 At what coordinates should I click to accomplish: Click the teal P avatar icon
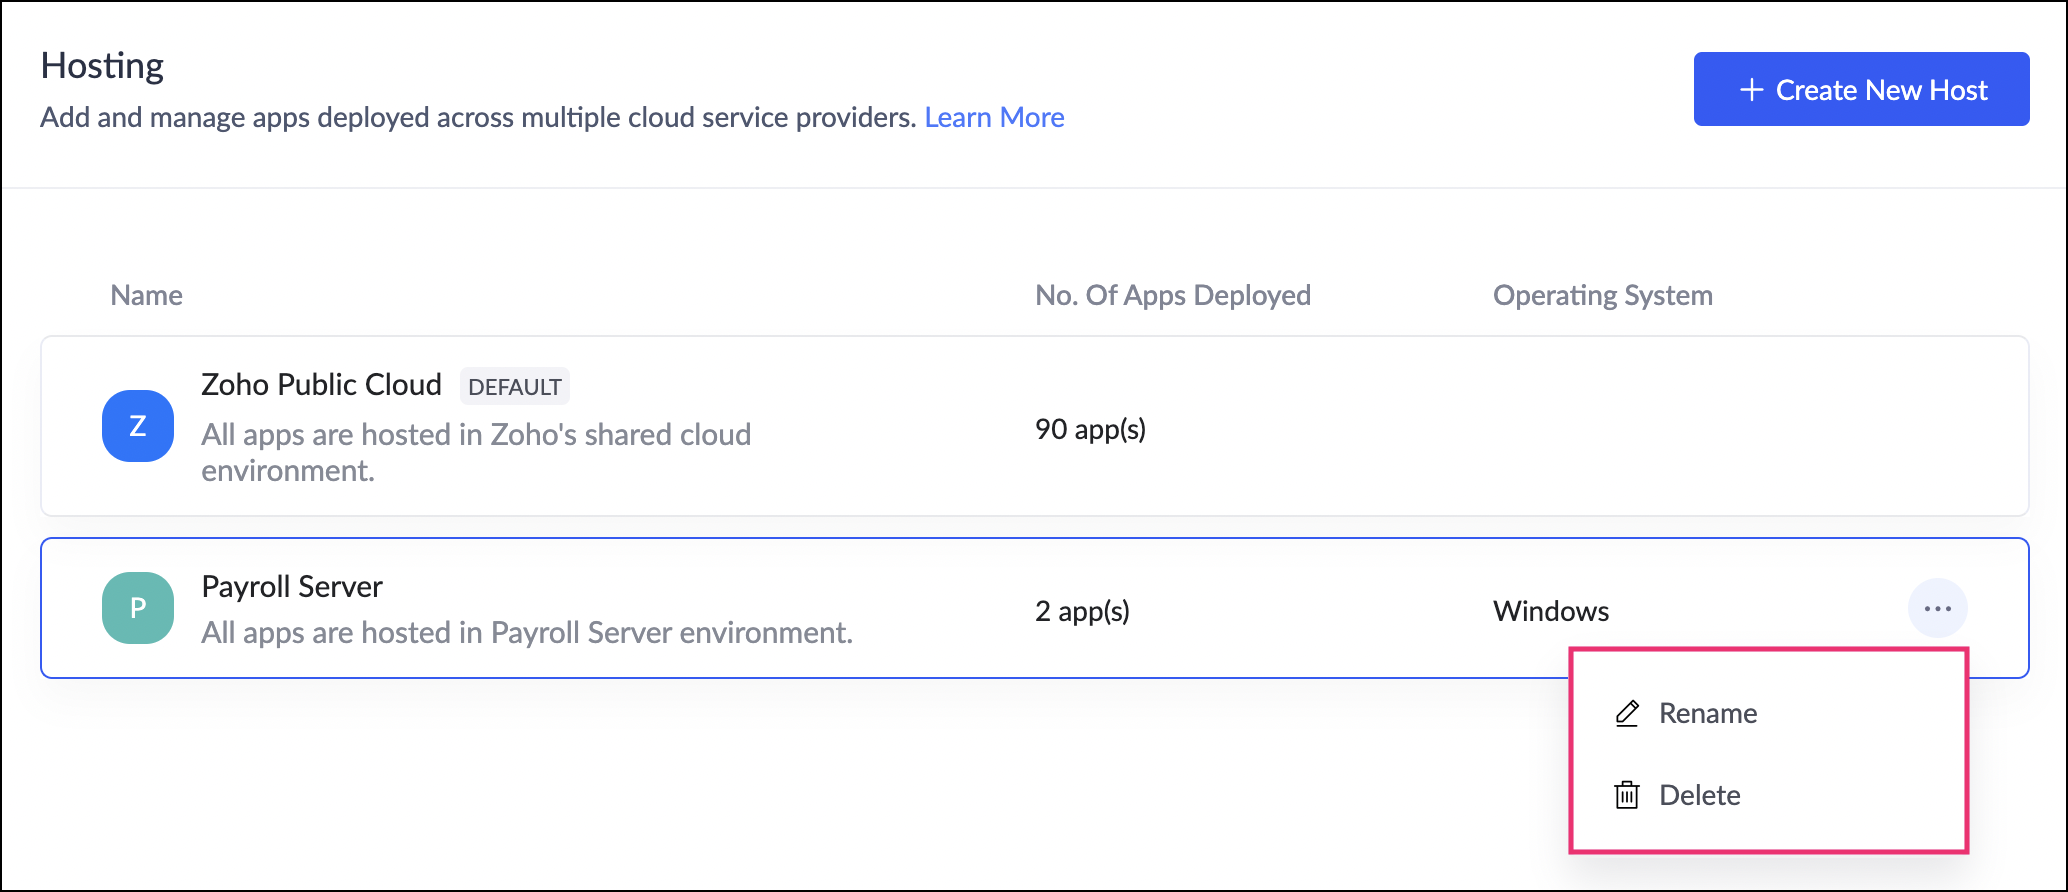tap(138, 608)
